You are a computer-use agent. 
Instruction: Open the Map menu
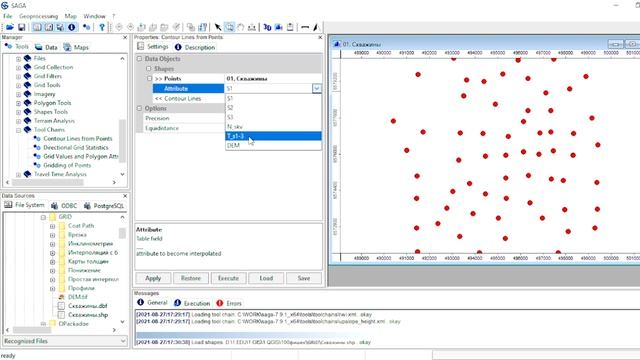click(x=71, y=16)
